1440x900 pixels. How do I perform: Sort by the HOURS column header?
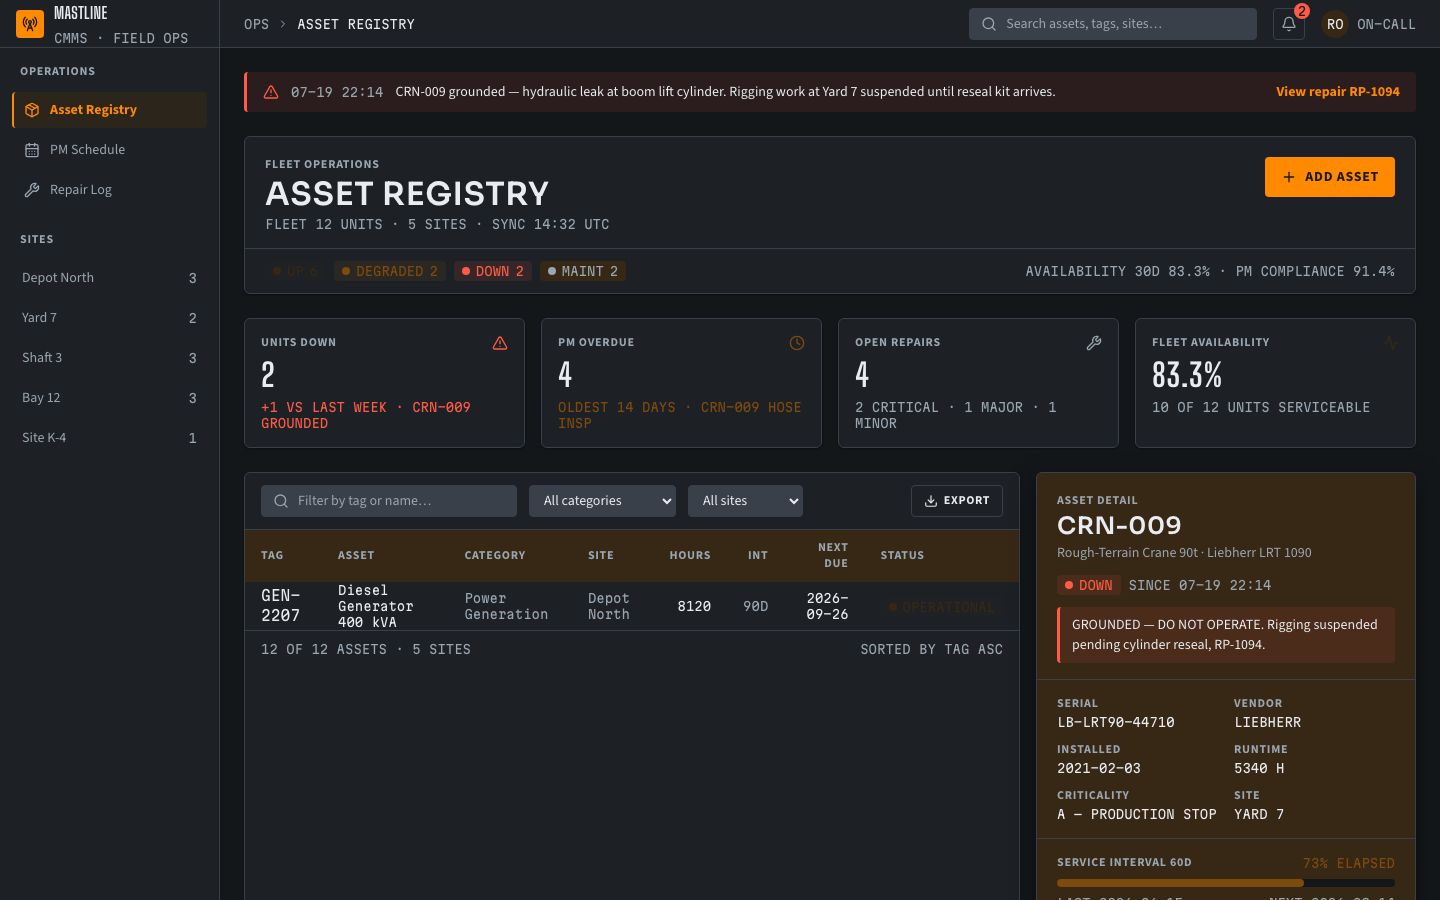point(690,555)
